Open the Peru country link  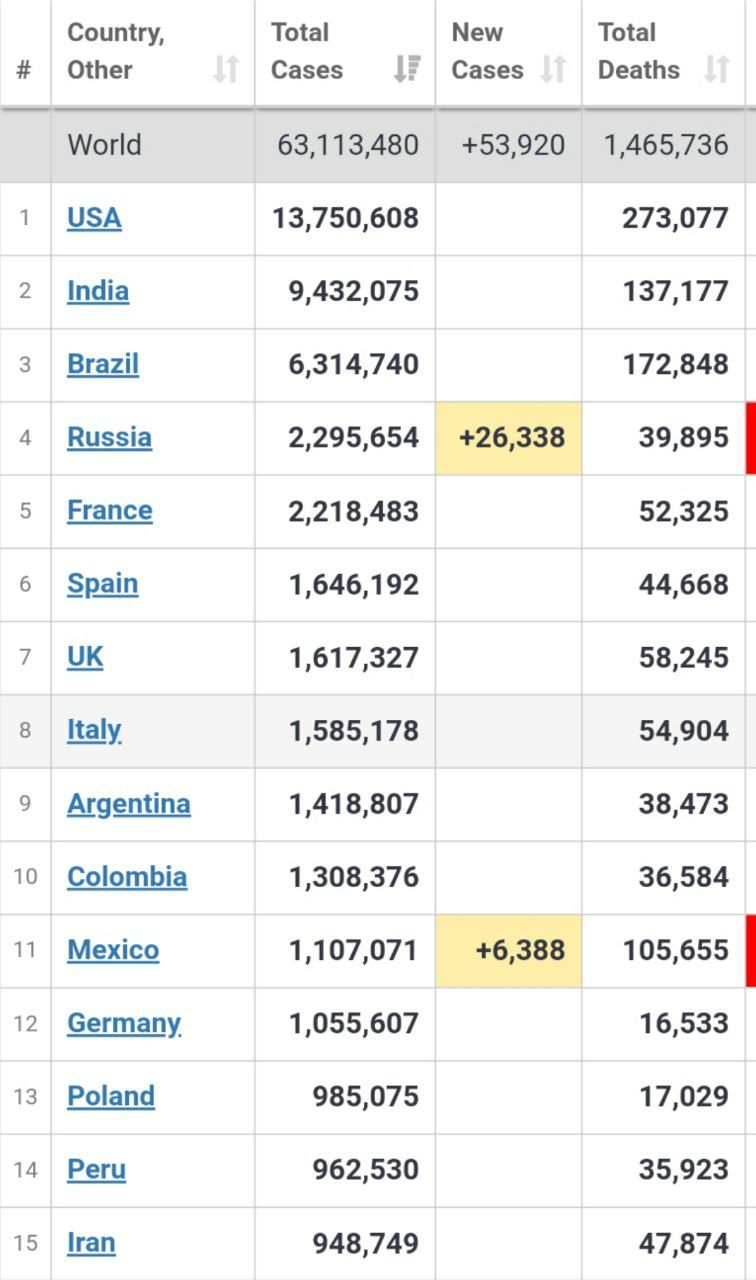96,1169
